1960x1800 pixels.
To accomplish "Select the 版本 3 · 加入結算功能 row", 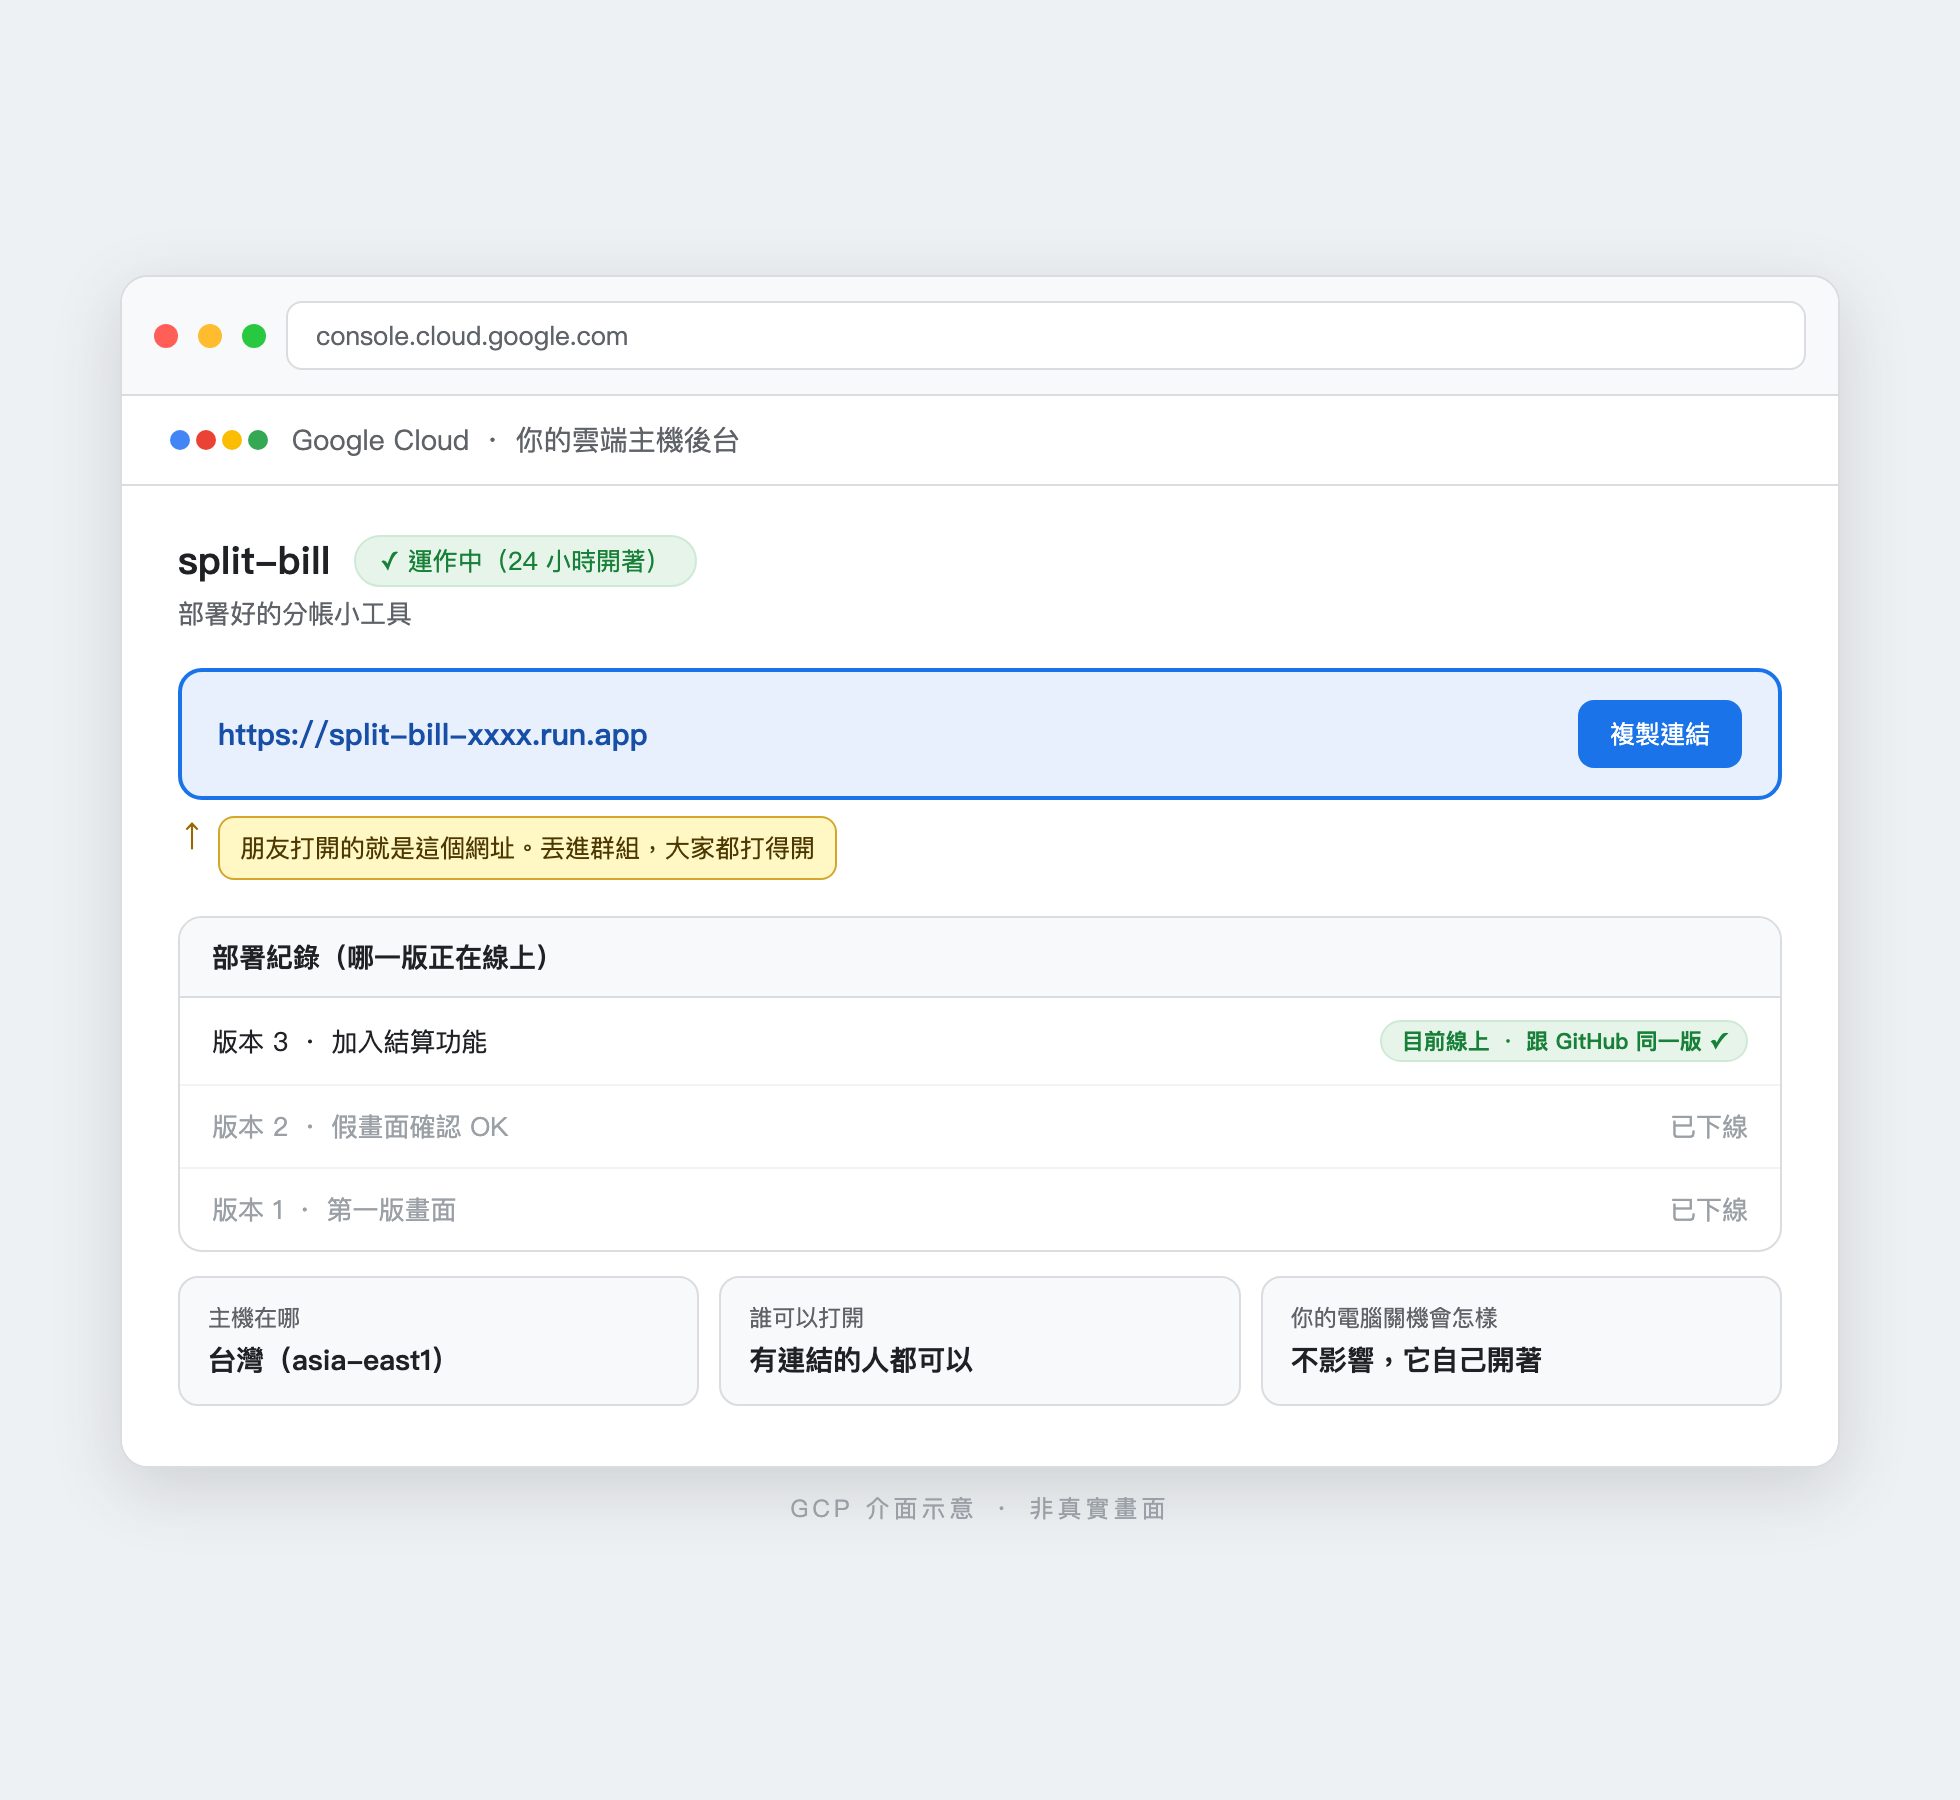I will (x=980, y=1041).
